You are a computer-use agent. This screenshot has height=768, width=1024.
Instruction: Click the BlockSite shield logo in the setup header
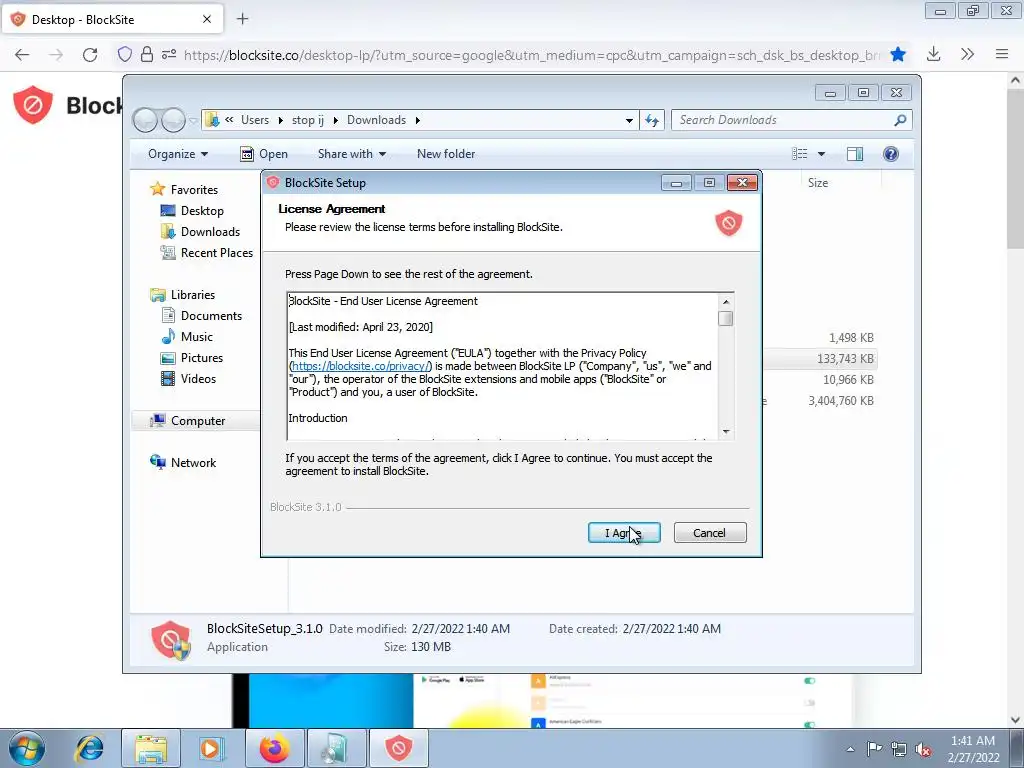coord(728,223)
